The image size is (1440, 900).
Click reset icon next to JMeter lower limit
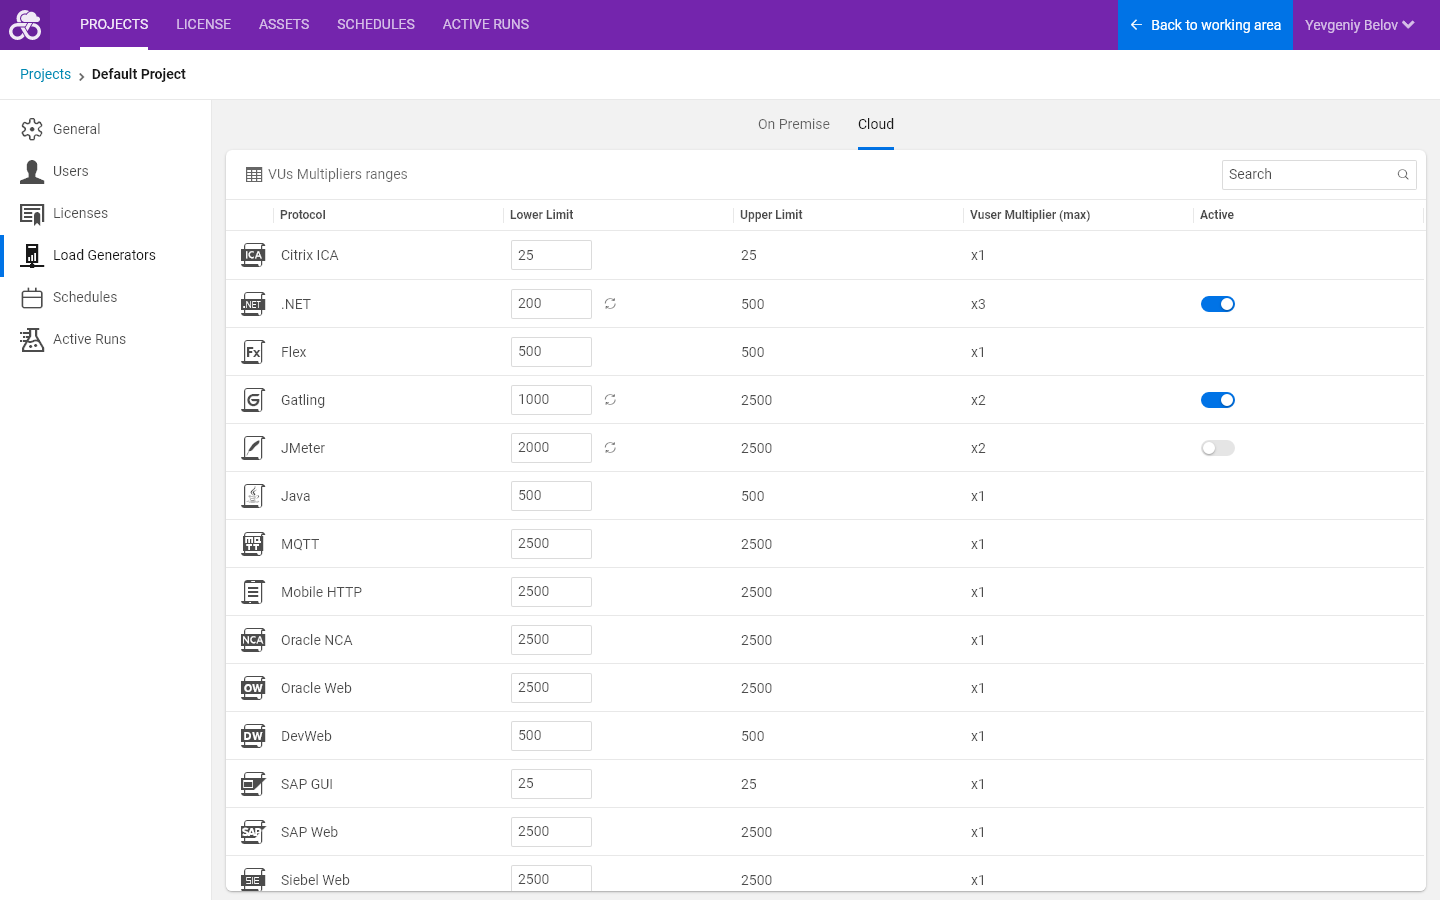click(x=610, y=448)
